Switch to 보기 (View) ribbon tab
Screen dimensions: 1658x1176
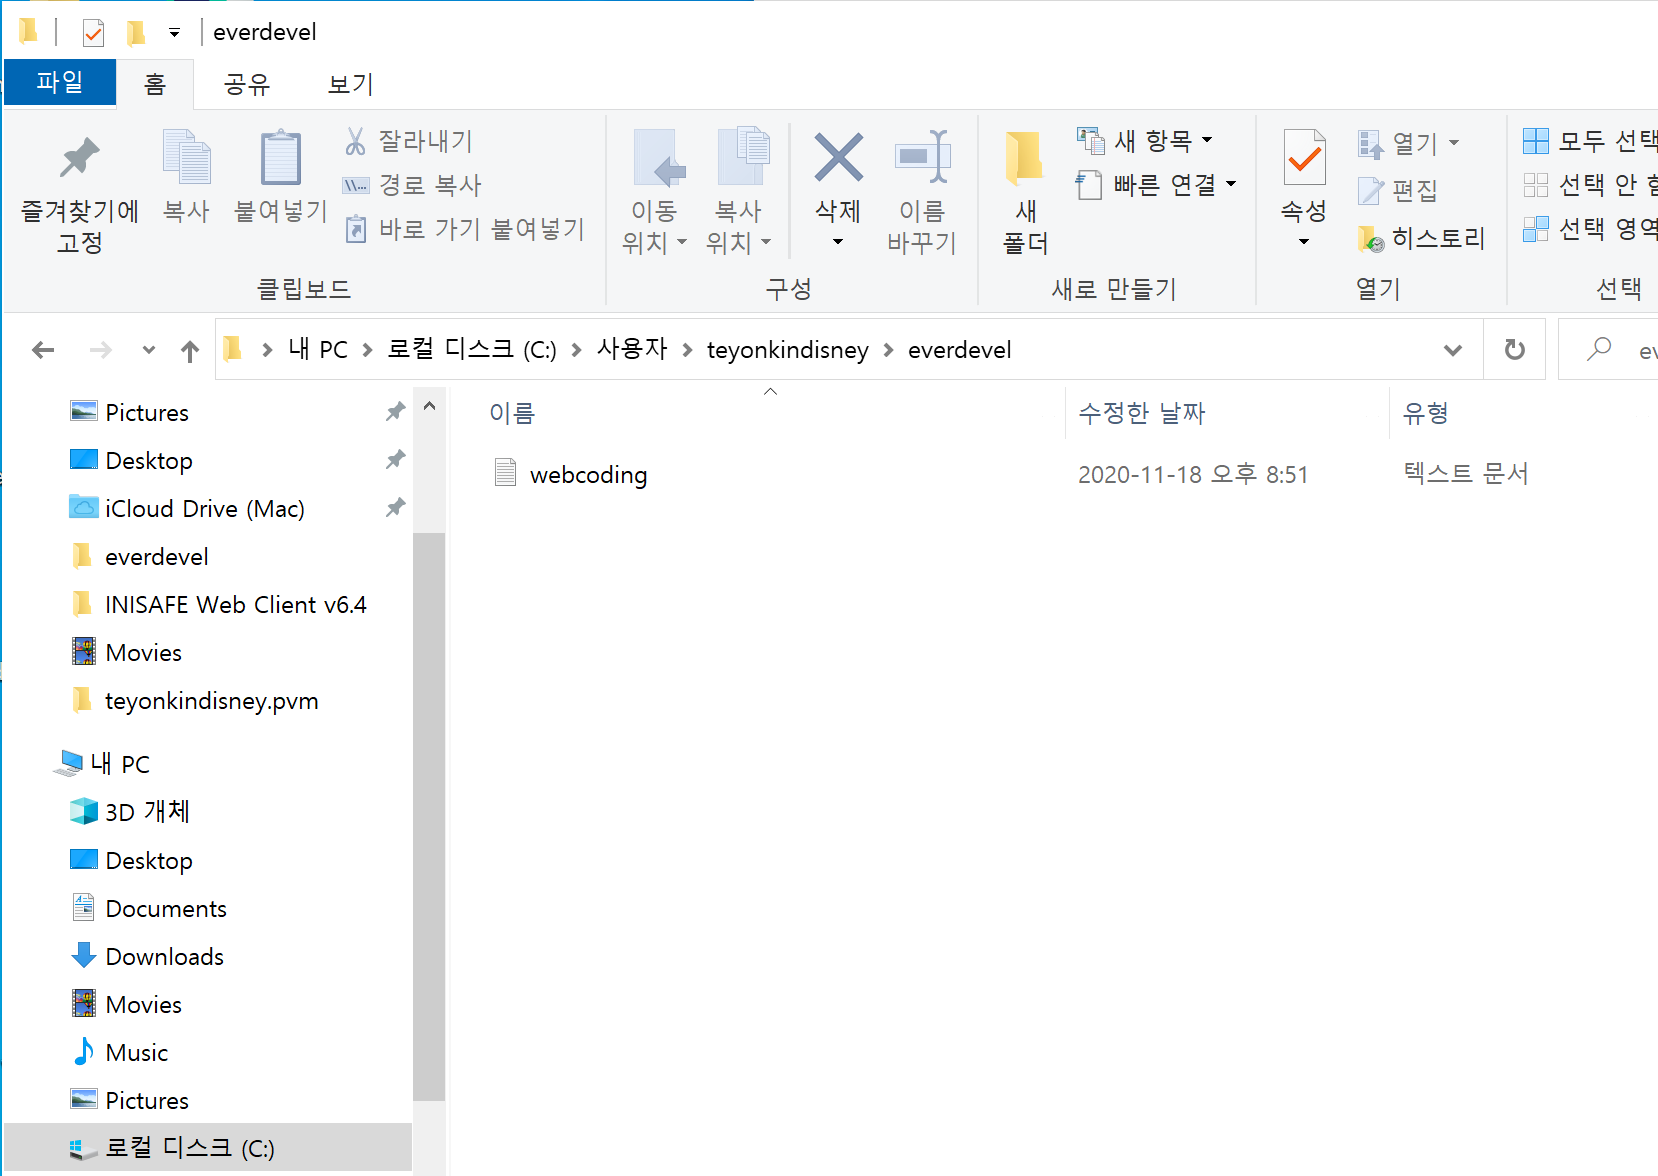coord(351,84)
